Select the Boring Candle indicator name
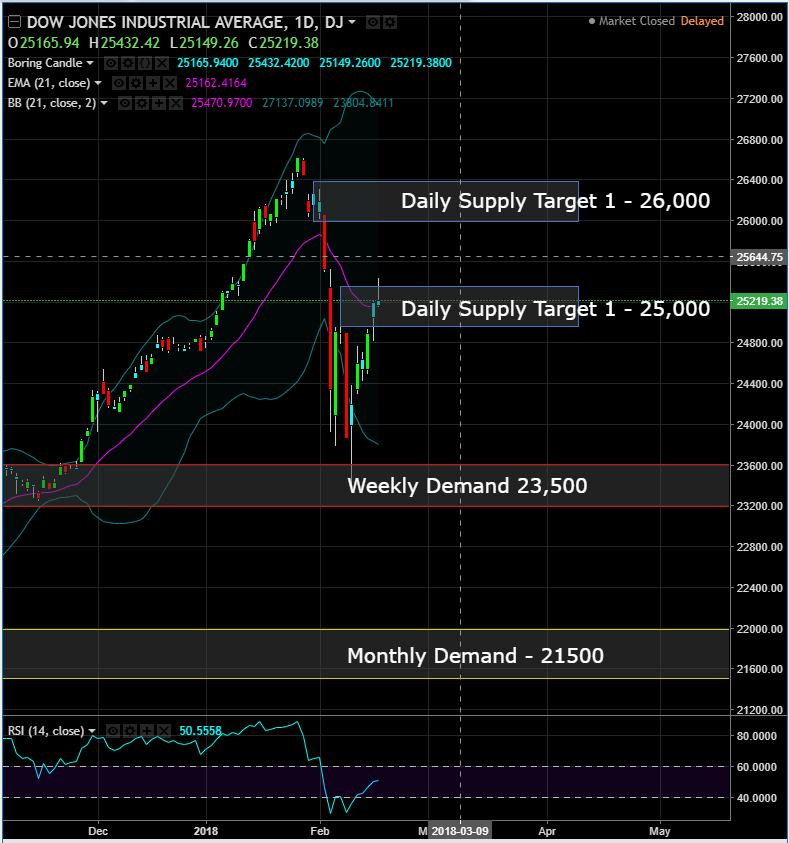The width and height of the screenshot is (789, 843). pos(45,63)
